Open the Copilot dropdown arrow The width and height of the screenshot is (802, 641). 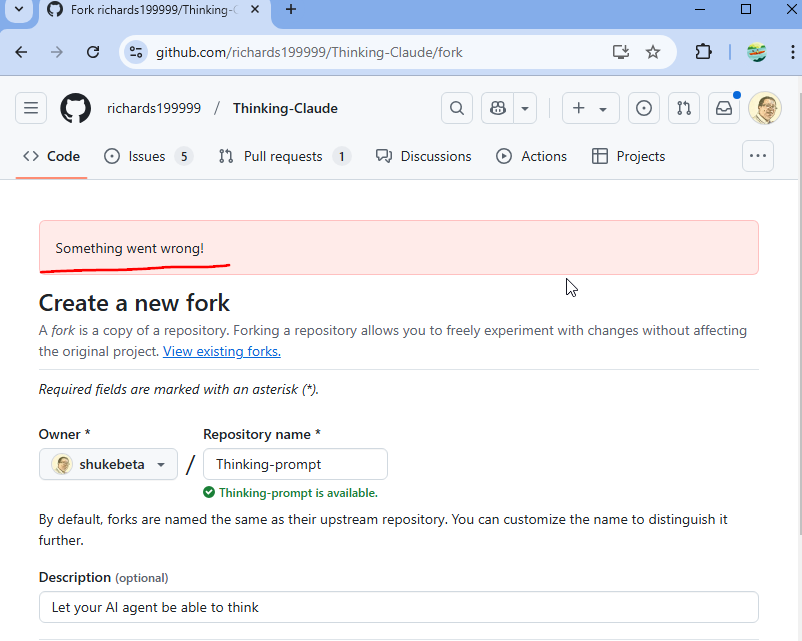[x=525, y=108]
